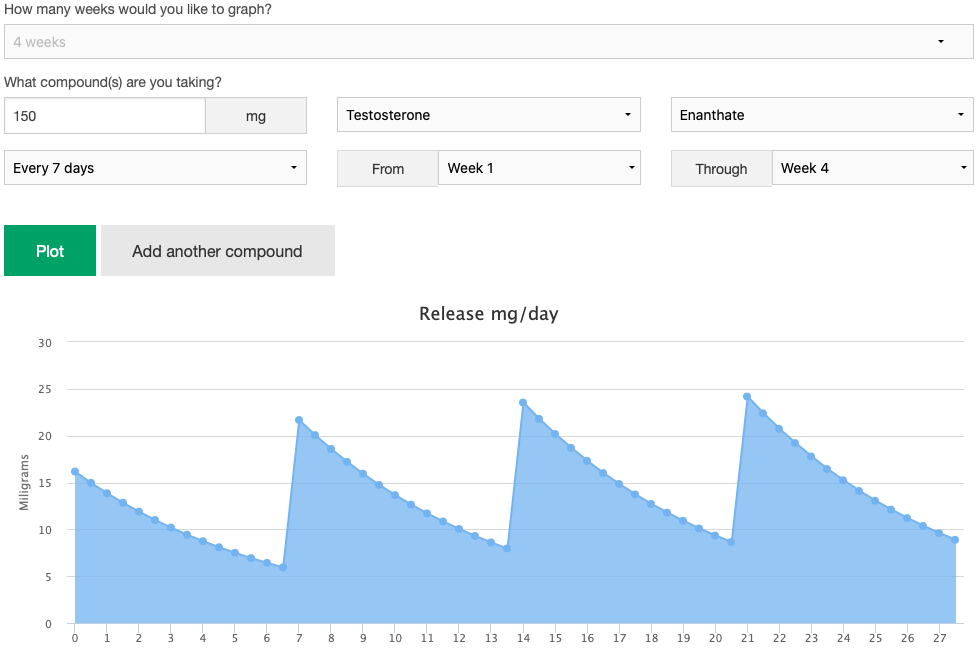This screenshot has height=658, width=980.
Task: Open the Enanthate ester dropdown
Action: [x=821, y=115]
